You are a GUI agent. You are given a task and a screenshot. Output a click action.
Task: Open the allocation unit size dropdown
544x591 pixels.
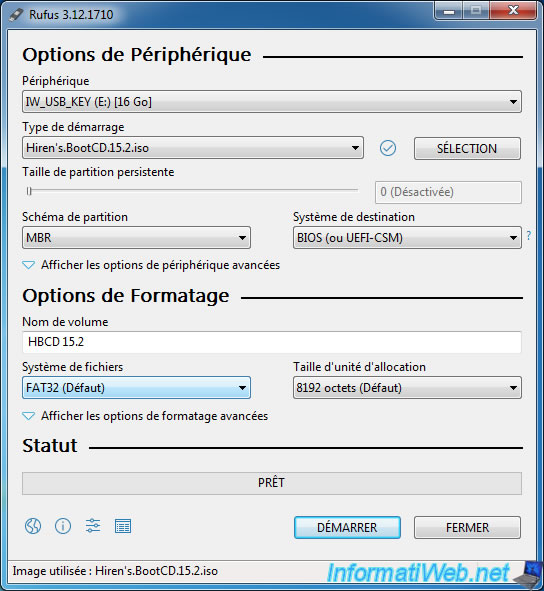(407, 387)
